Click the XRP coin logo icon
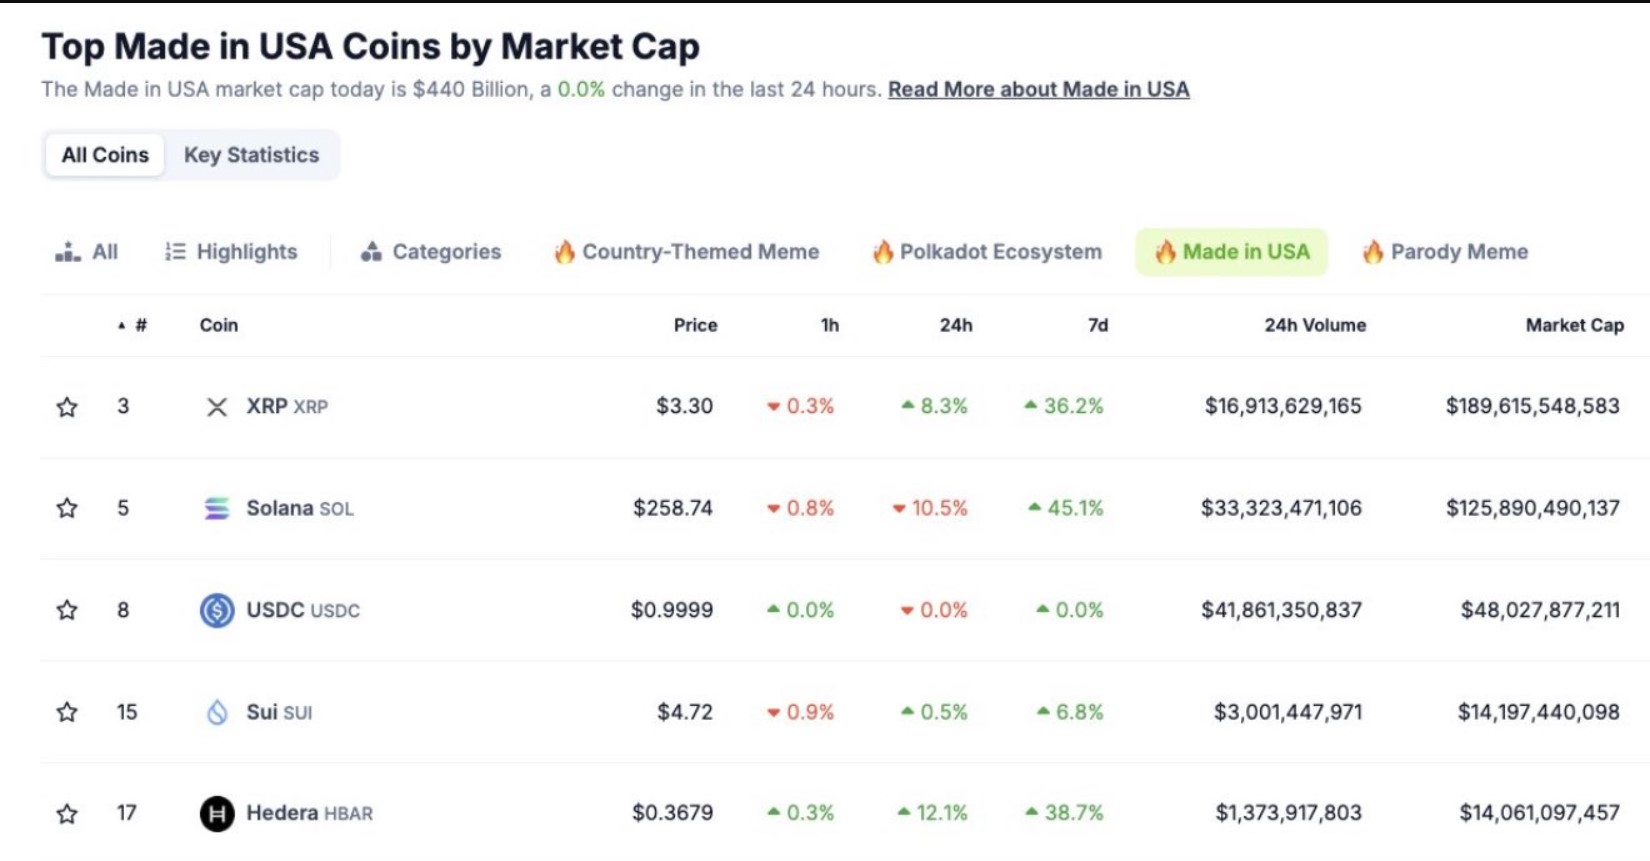This screenshot has width=1650, height=861. click(x=217, y=407)
